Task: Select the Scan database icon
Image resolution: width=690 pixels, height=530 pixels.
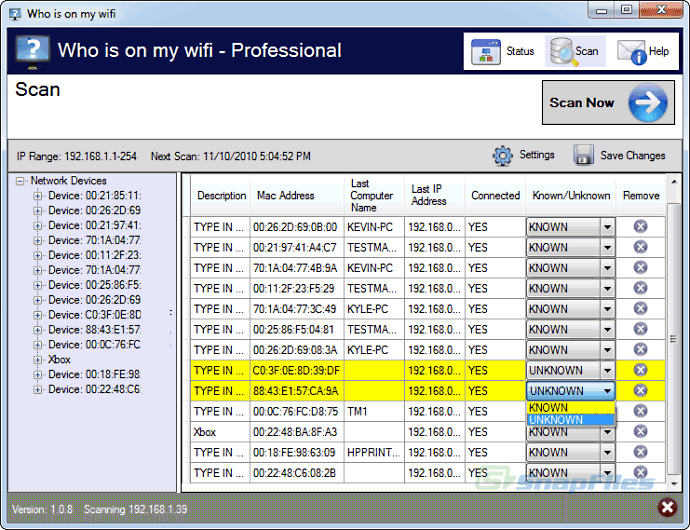Action: [563, 52]
